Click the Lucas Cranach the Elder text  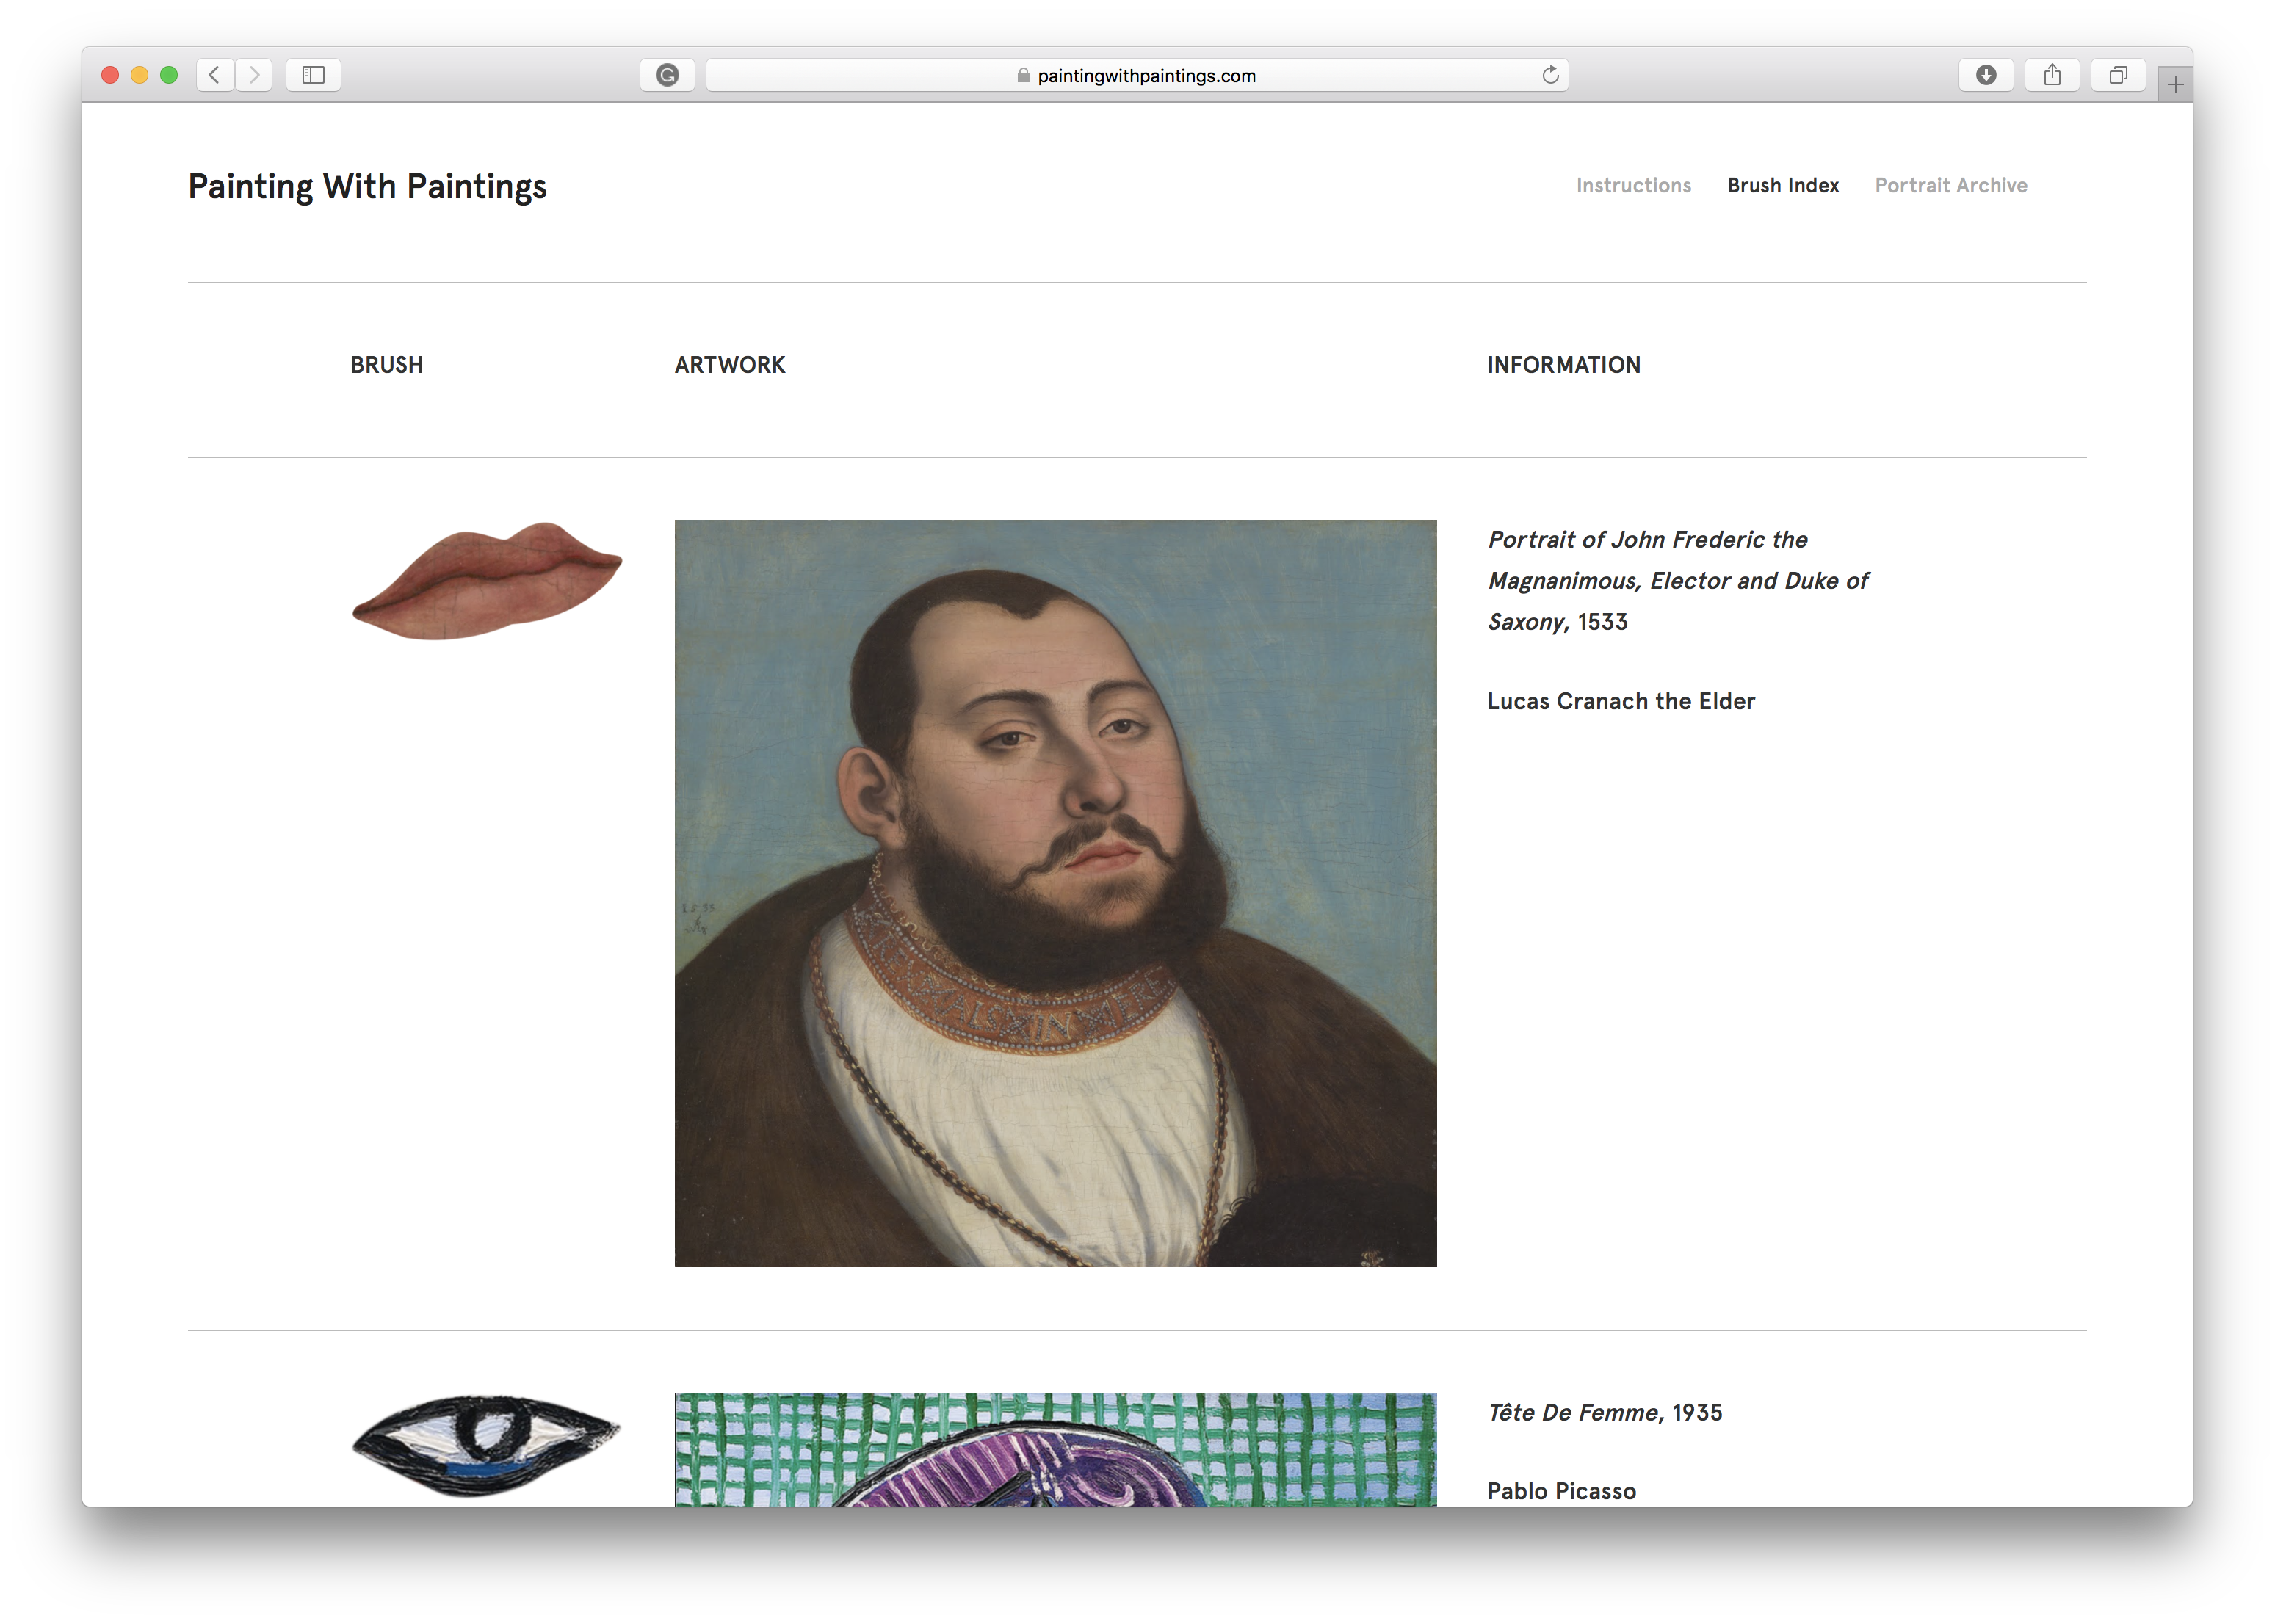(x=1620, y=701)
